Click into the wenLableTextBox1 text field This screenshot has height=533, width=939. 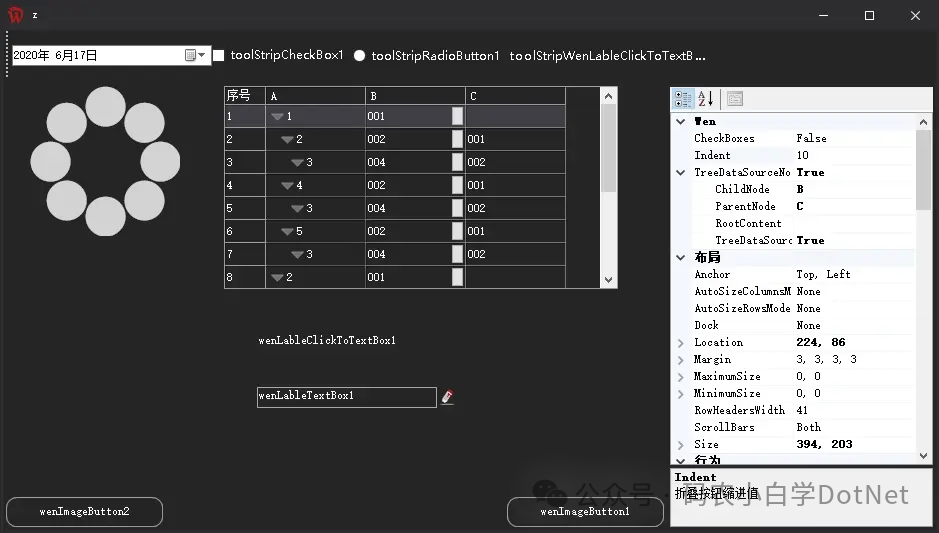(x=346, y=397)
